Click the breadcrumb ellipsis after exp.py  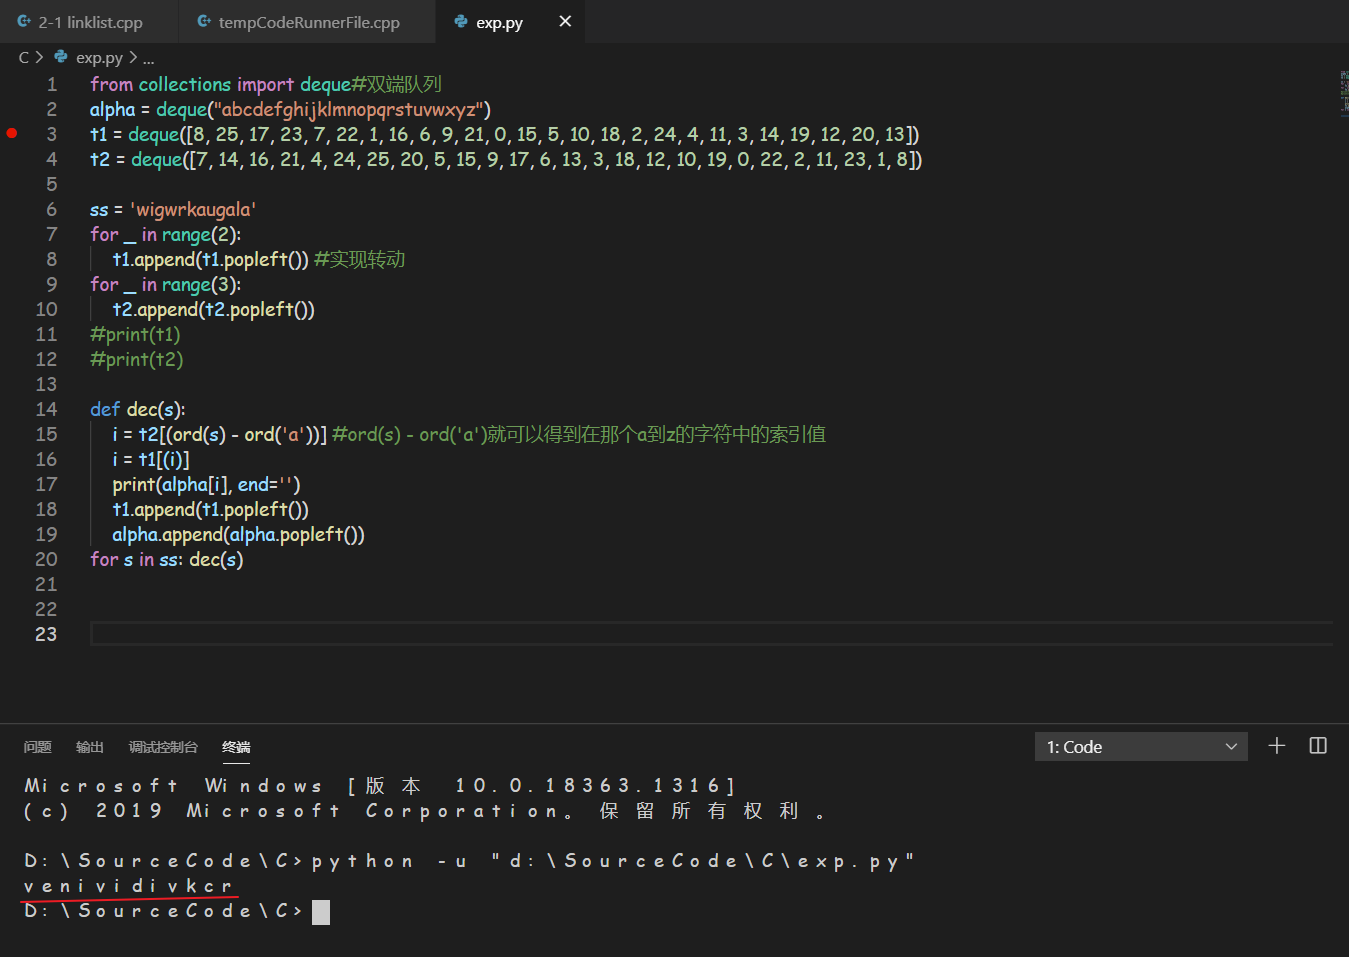[x=149, y=58]
